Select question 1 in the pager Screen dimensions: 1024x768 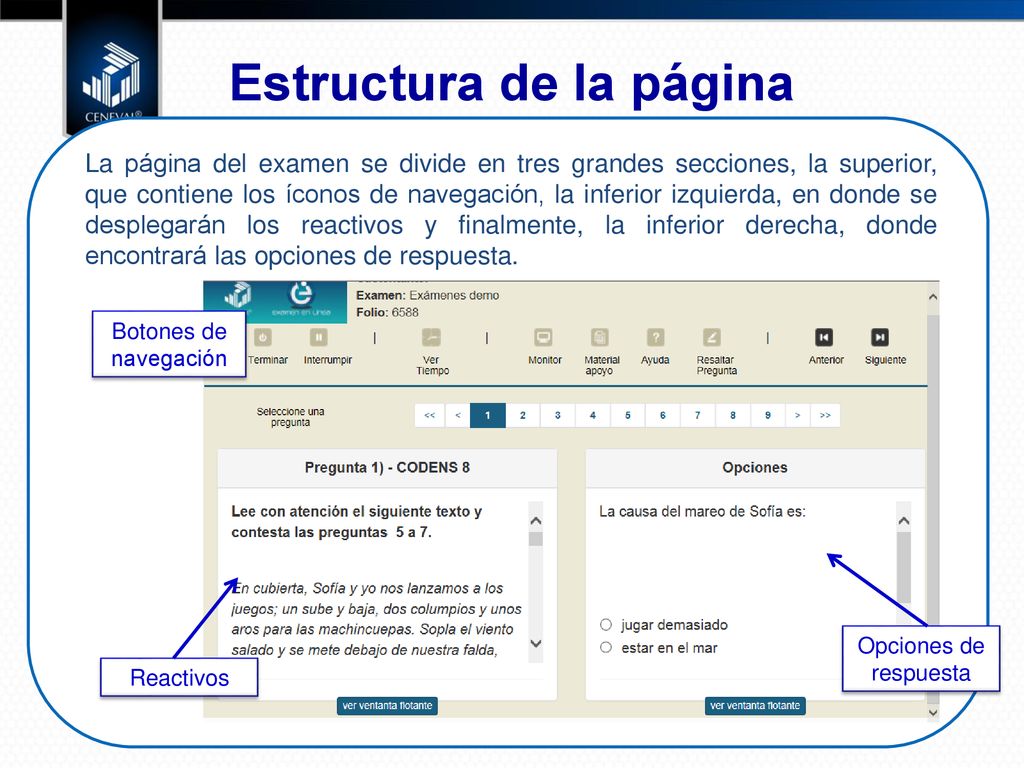[488, 415]
